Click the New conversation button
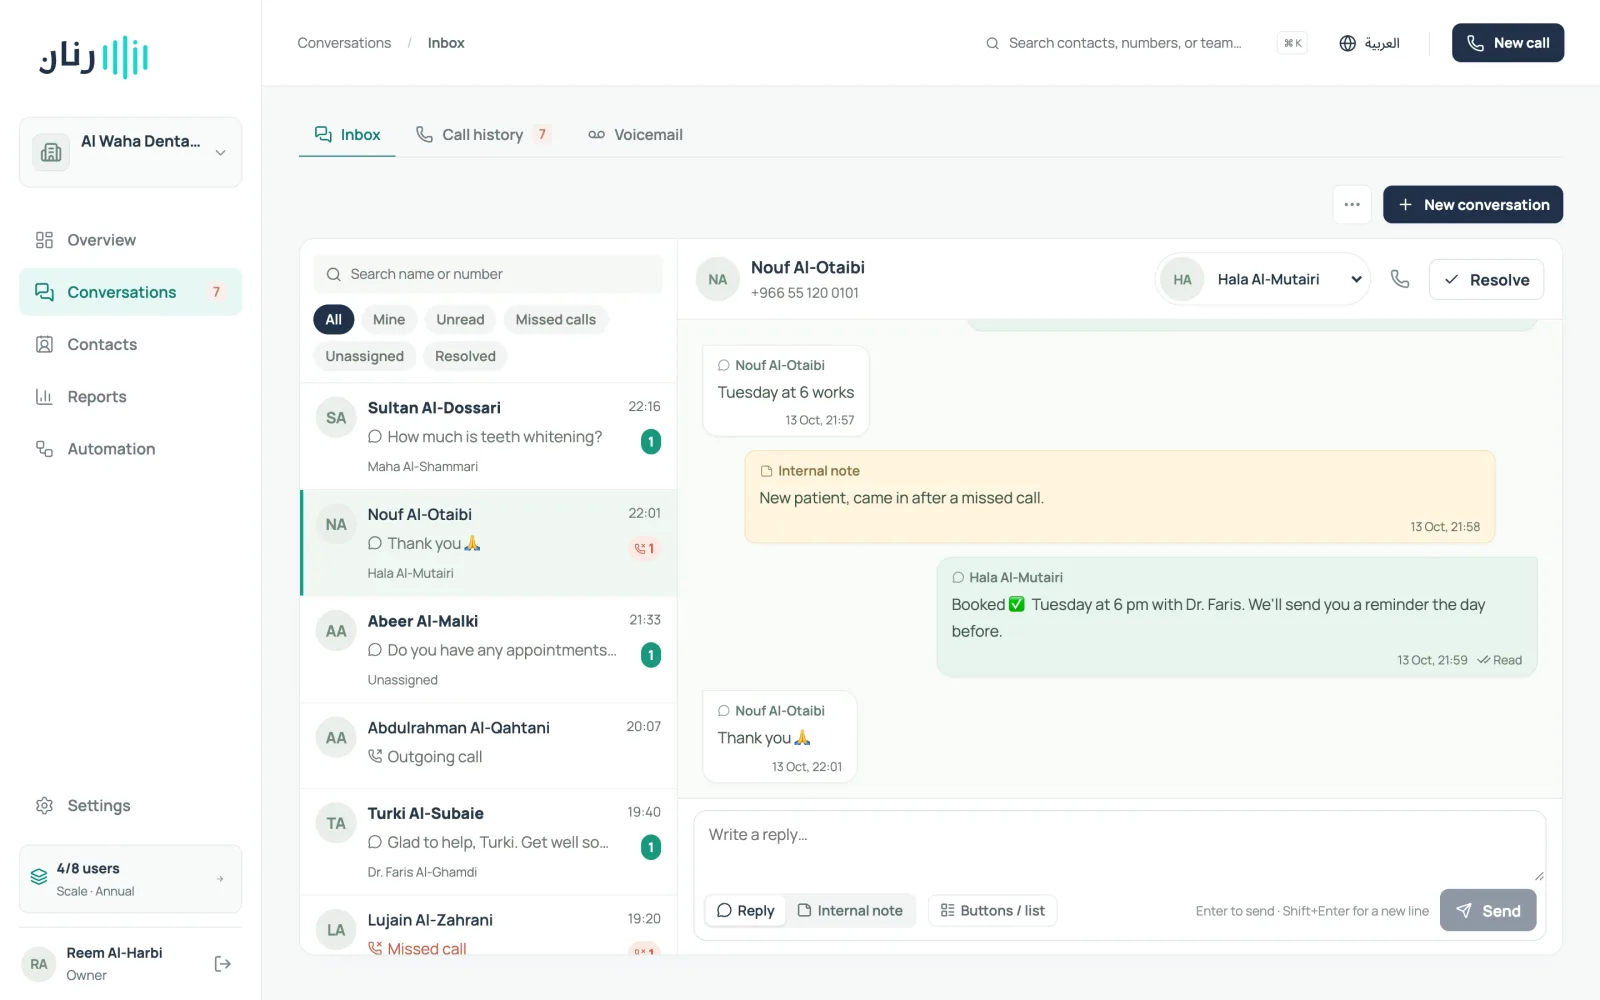 (1473, 205)
